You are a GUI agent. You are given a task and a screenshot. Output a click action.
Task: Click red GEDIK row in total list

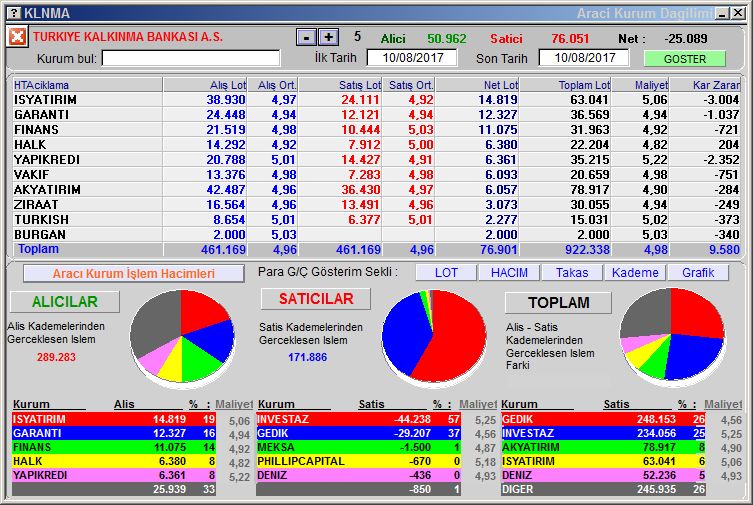click(603, 419)
